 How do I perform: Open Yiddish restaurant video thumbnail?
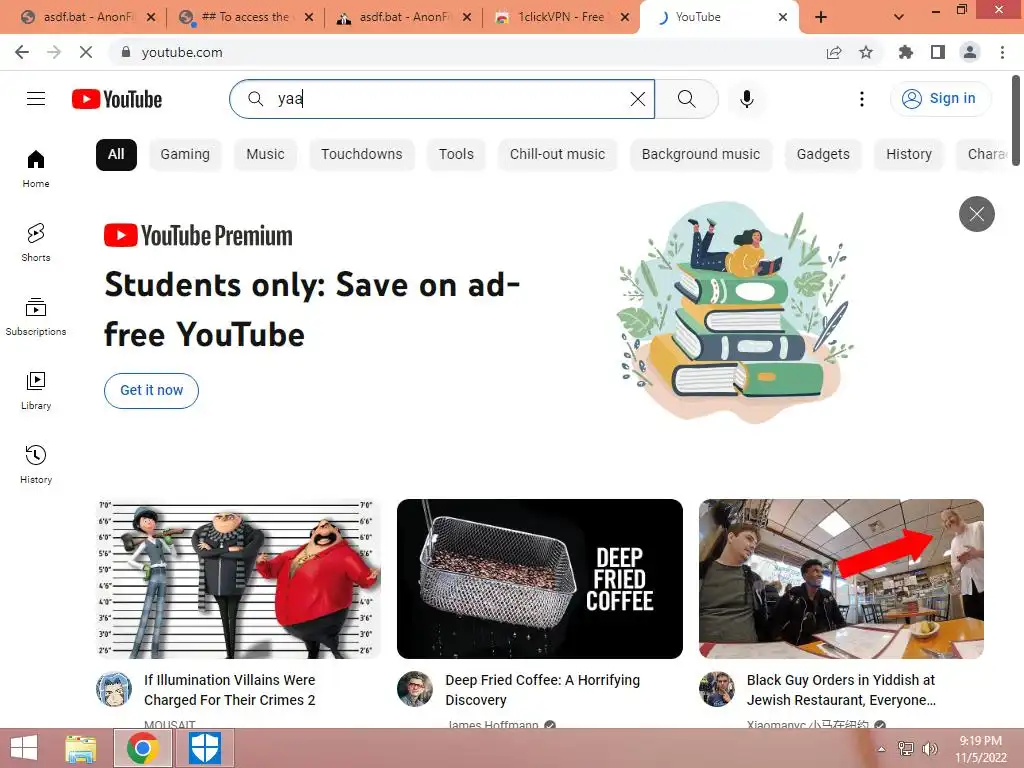click(x=841, y=579)
